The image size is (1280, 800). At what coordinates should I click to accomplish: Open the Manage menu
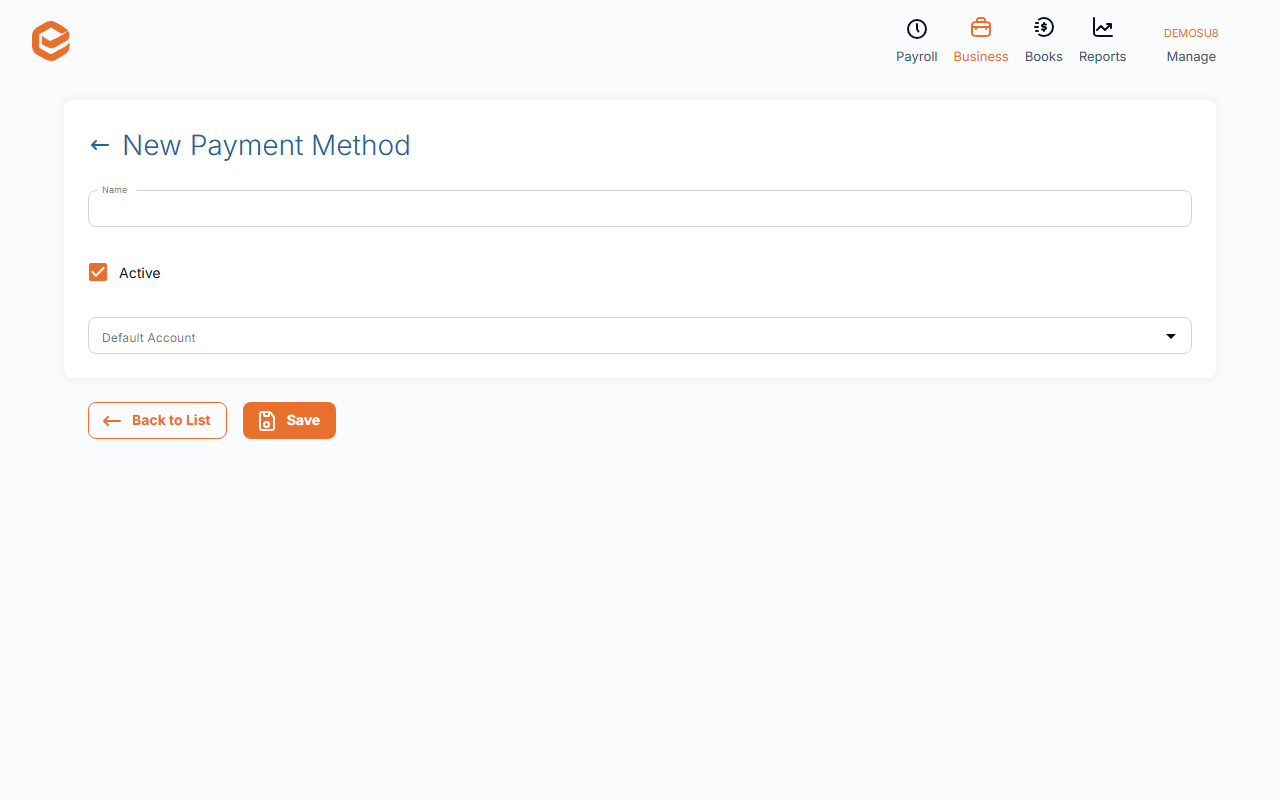[1191, 57]
